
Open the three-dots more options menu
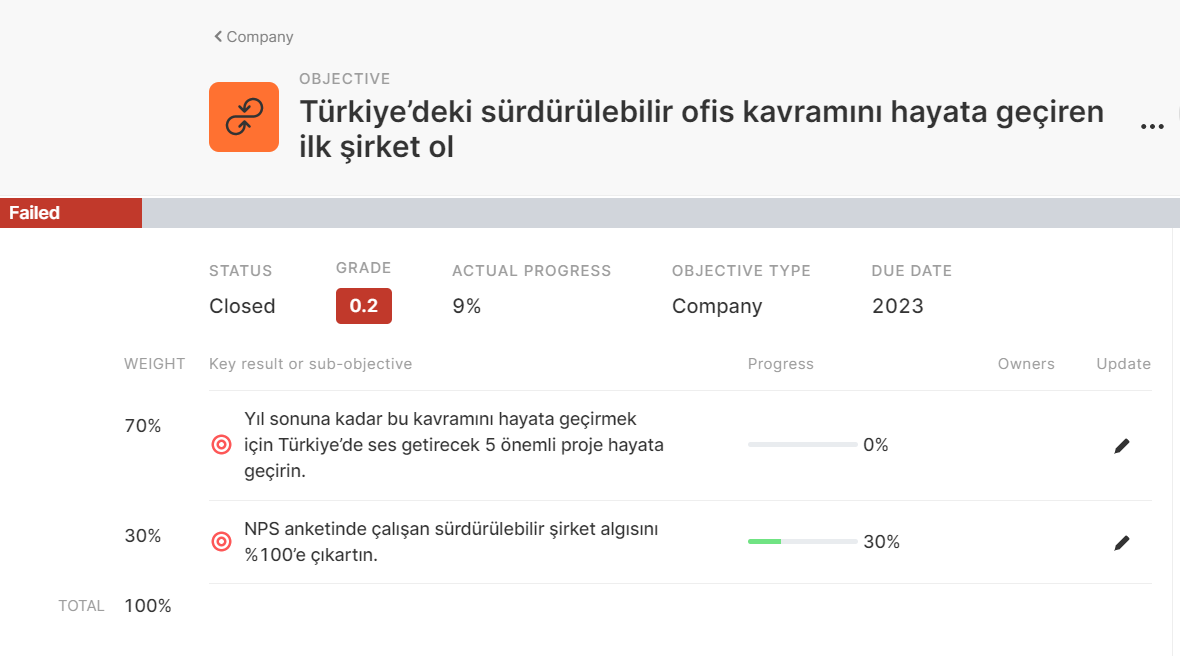coord(1152,127)
